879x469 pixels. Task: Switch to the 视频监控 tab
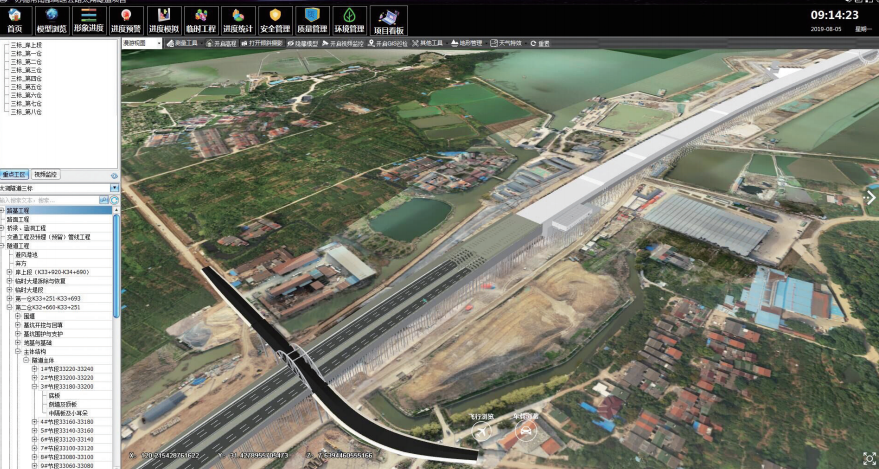(x=45, y=175)
